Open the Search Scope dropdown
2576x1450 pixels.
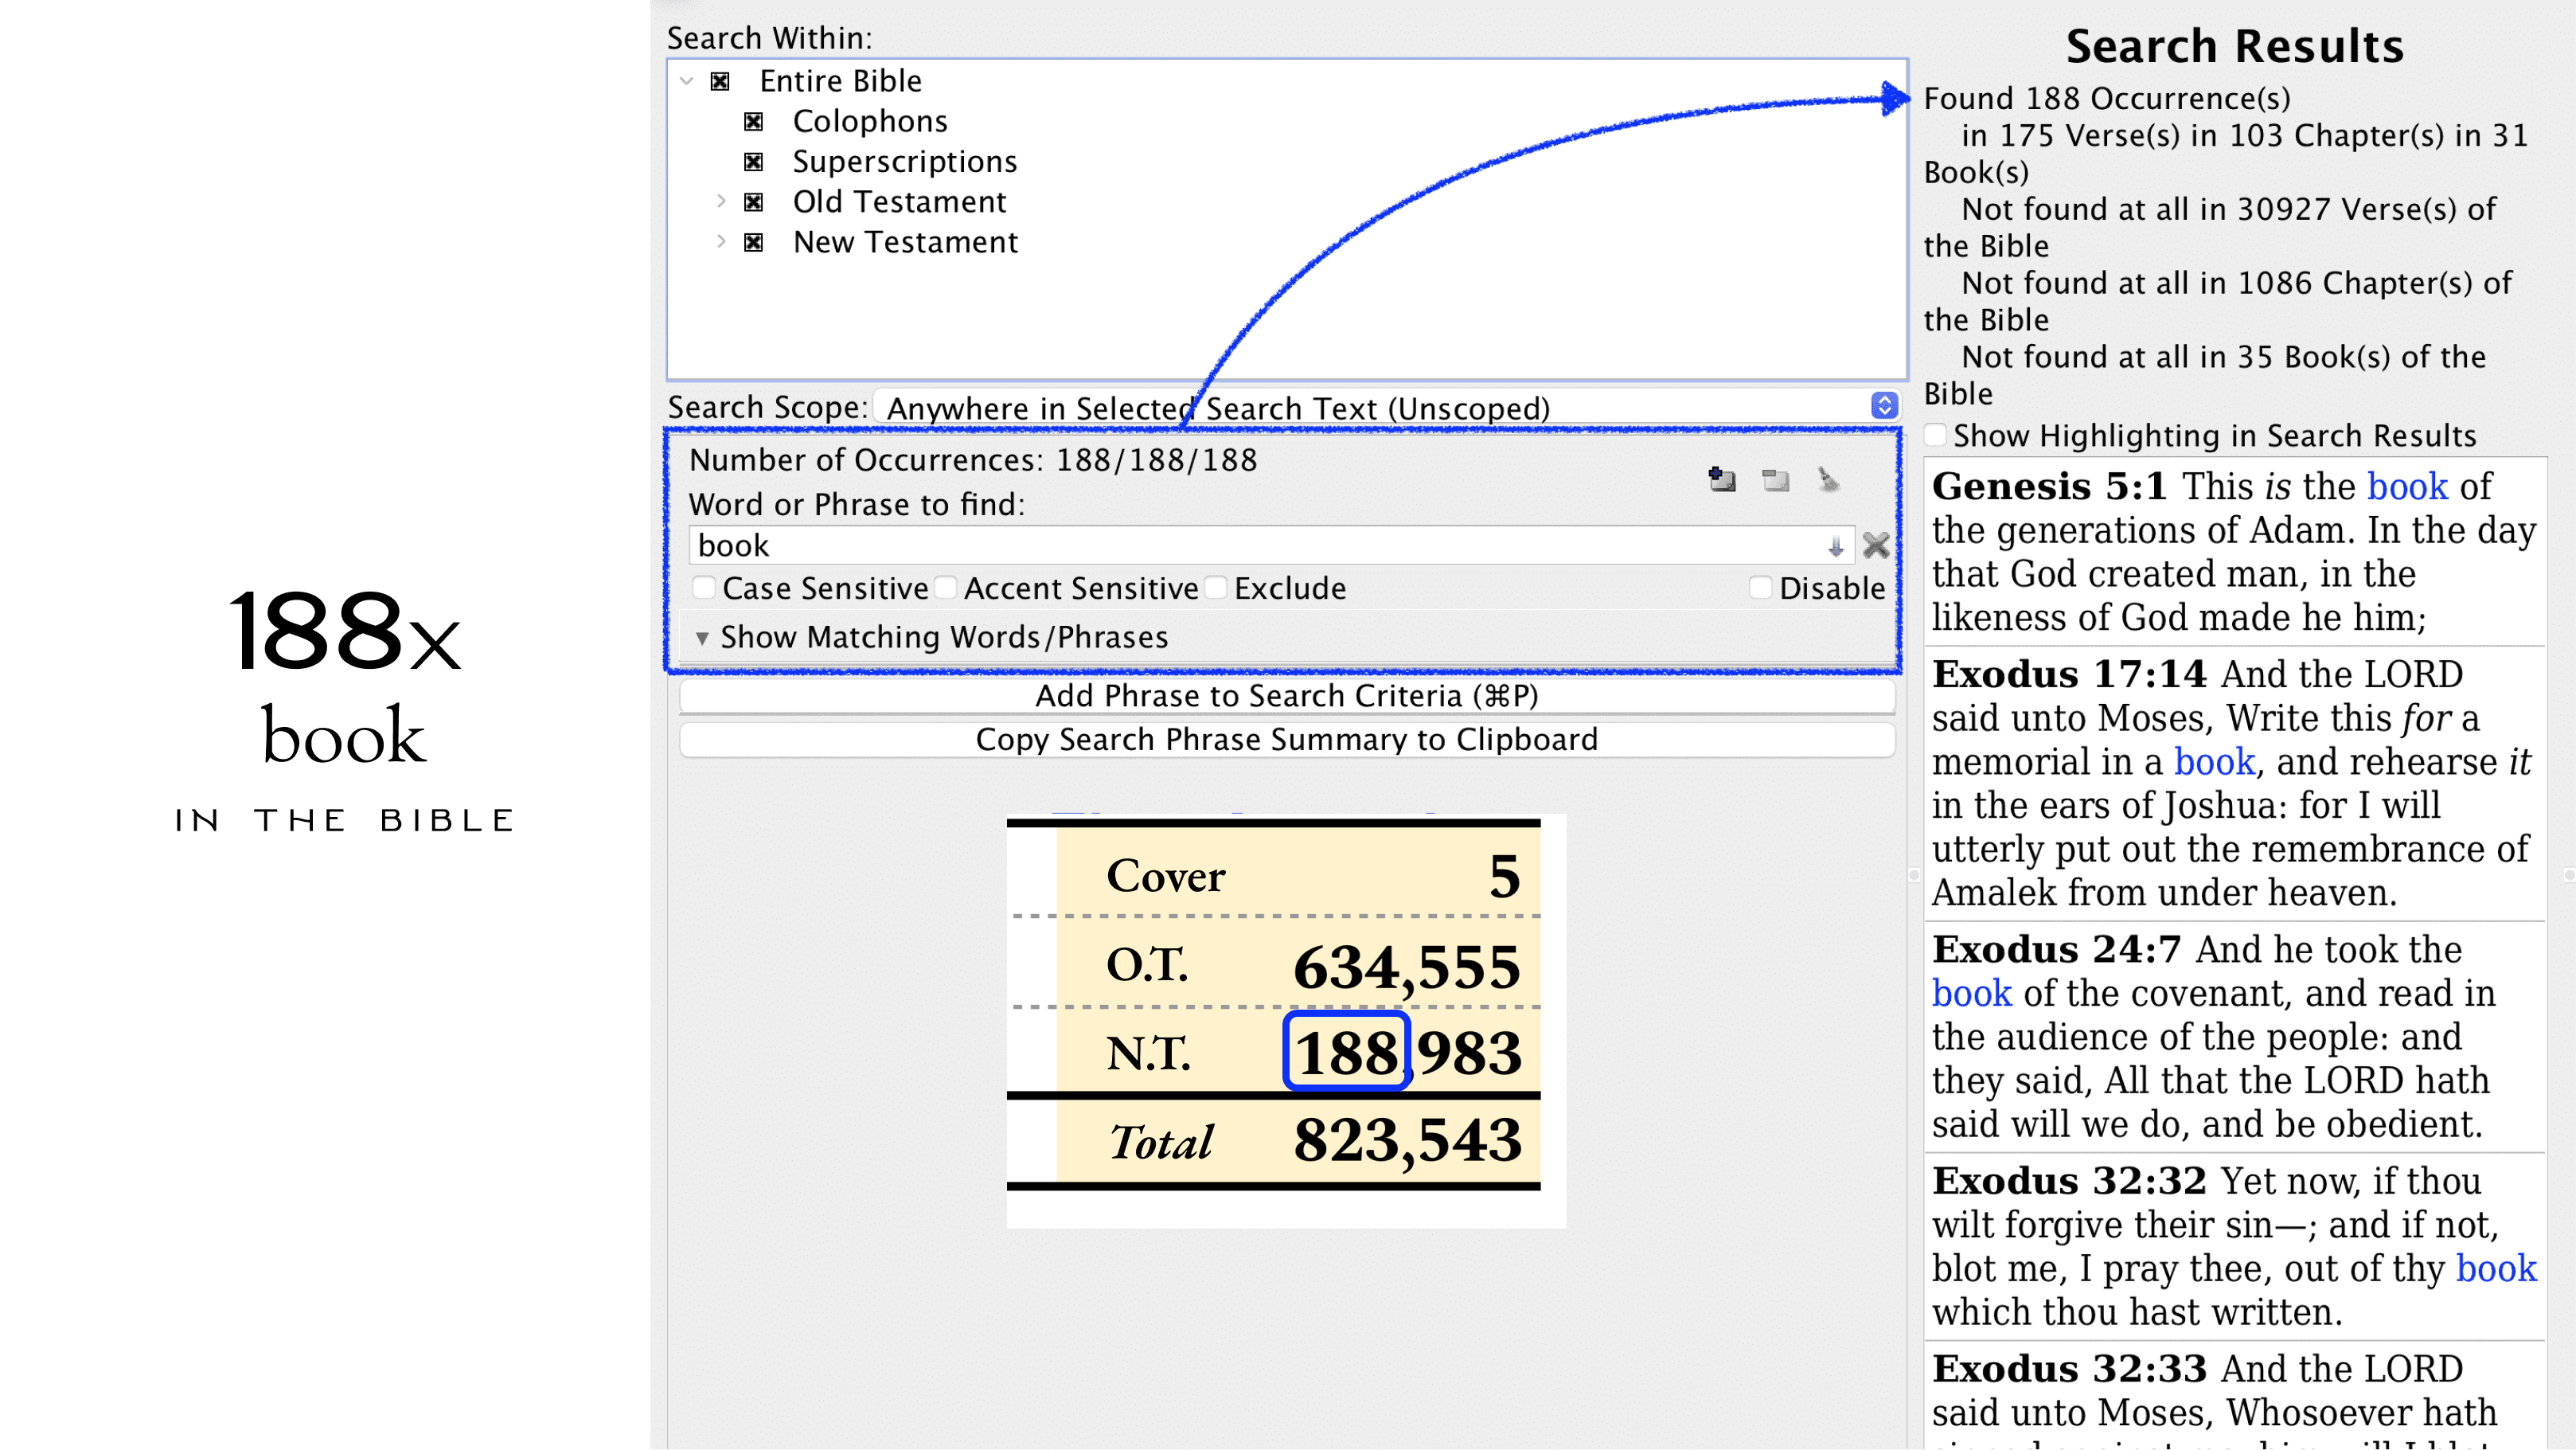click(x=1884, y=406)
